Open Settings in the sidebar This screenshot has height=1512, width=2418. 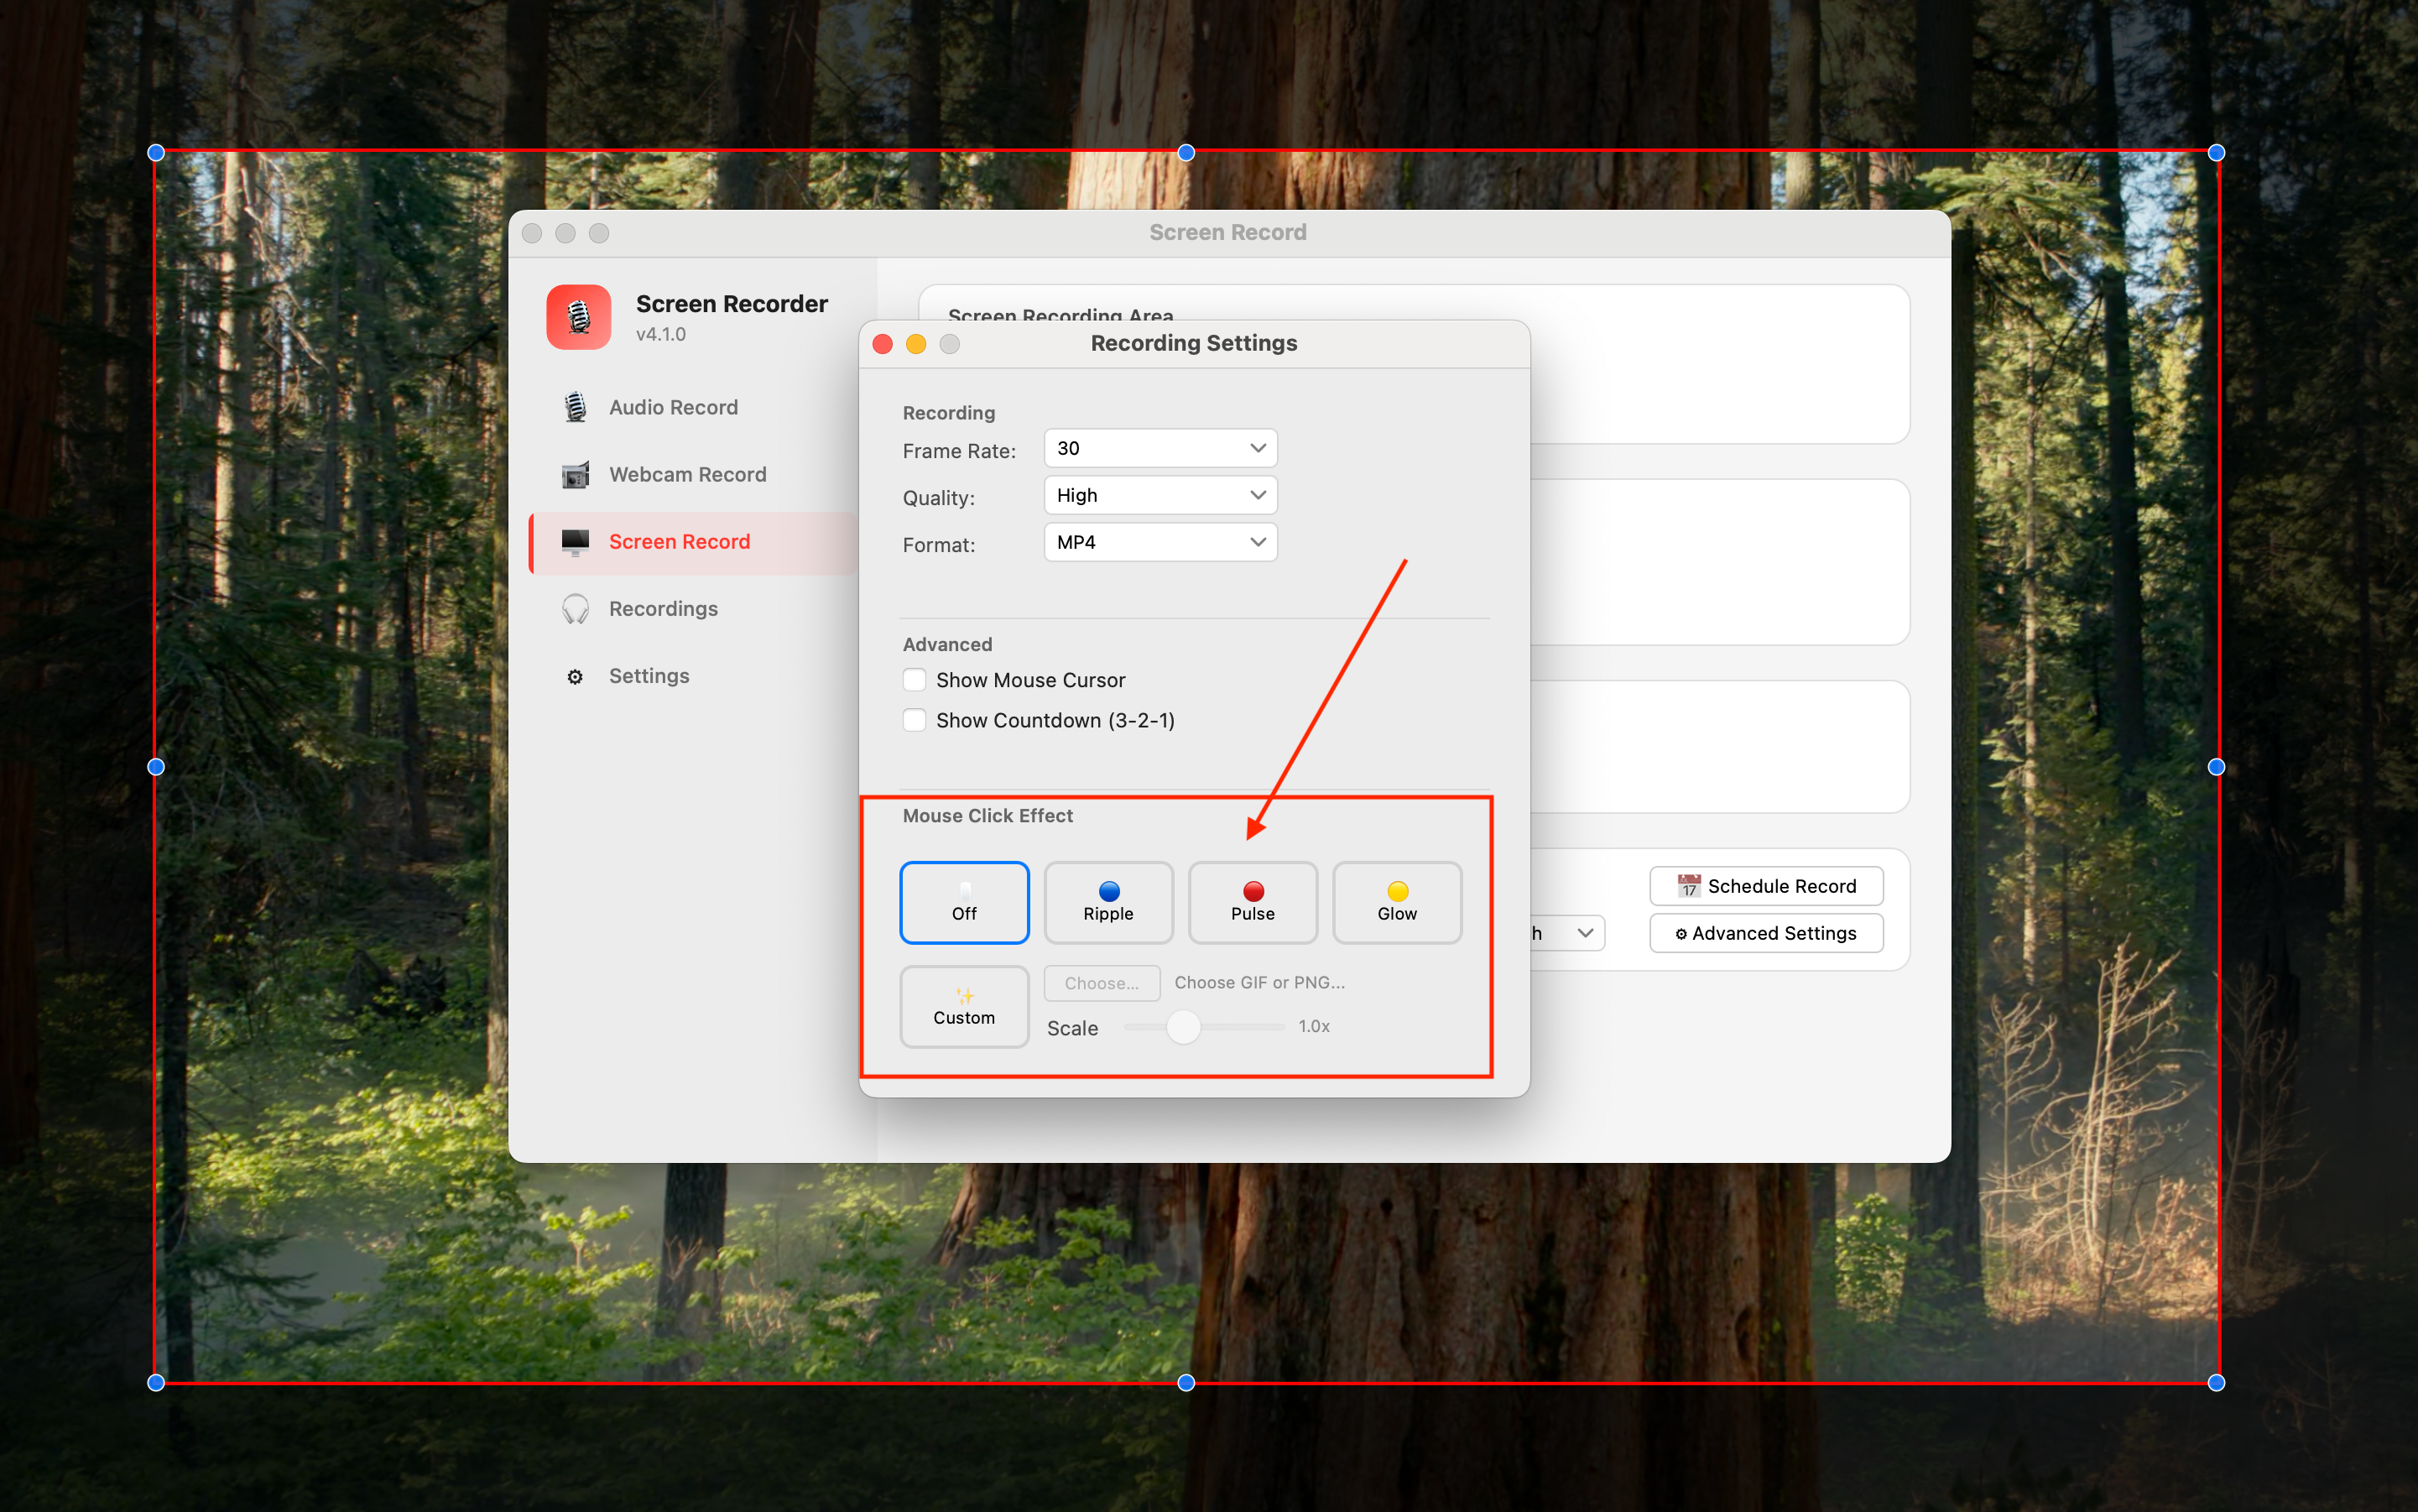[693, 676]
